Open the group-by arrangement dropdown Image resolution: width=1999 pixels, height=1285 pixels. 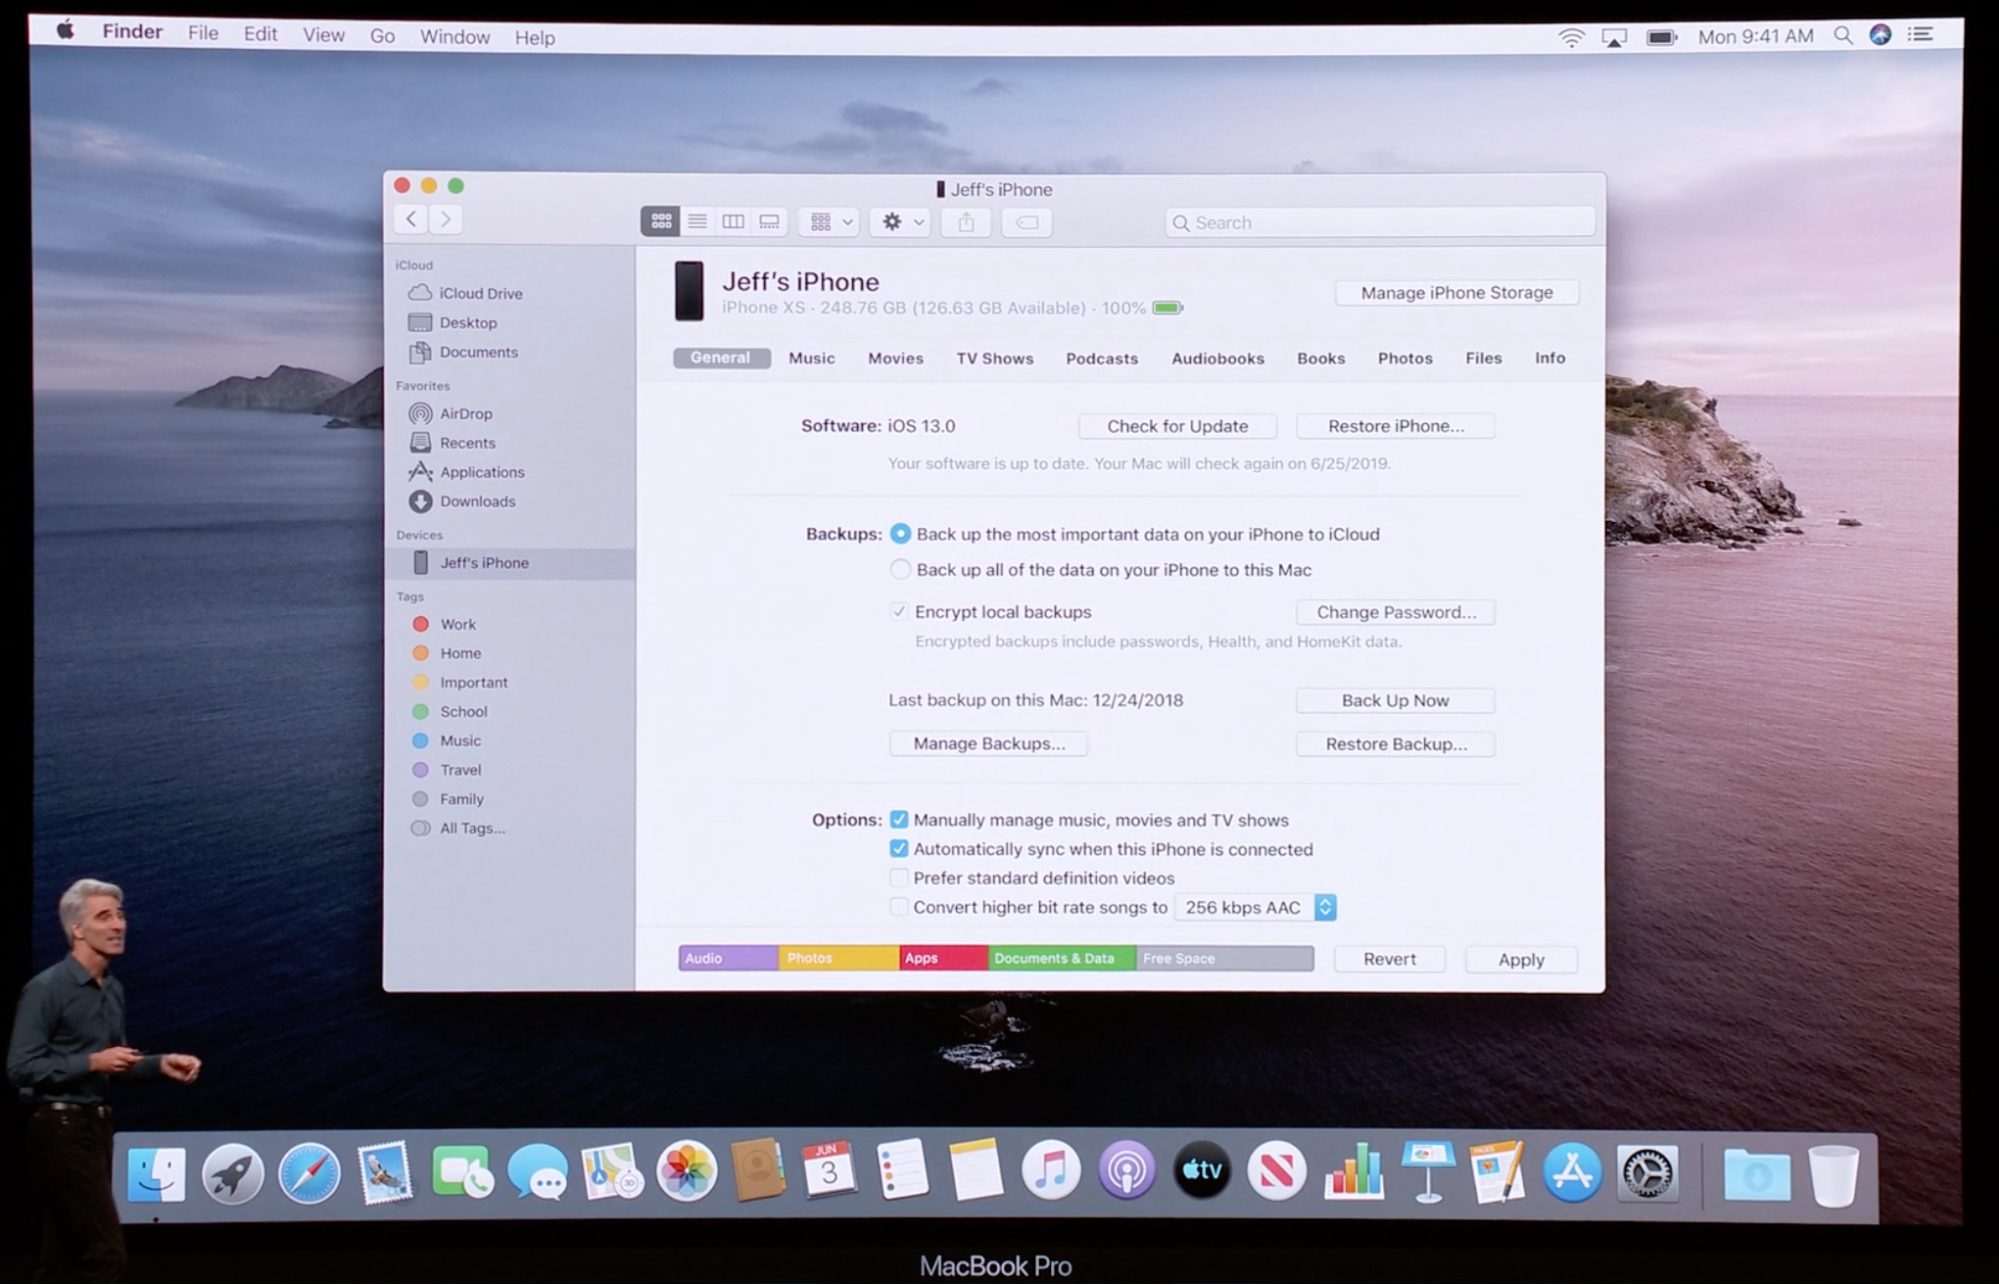tap(830, 222)
